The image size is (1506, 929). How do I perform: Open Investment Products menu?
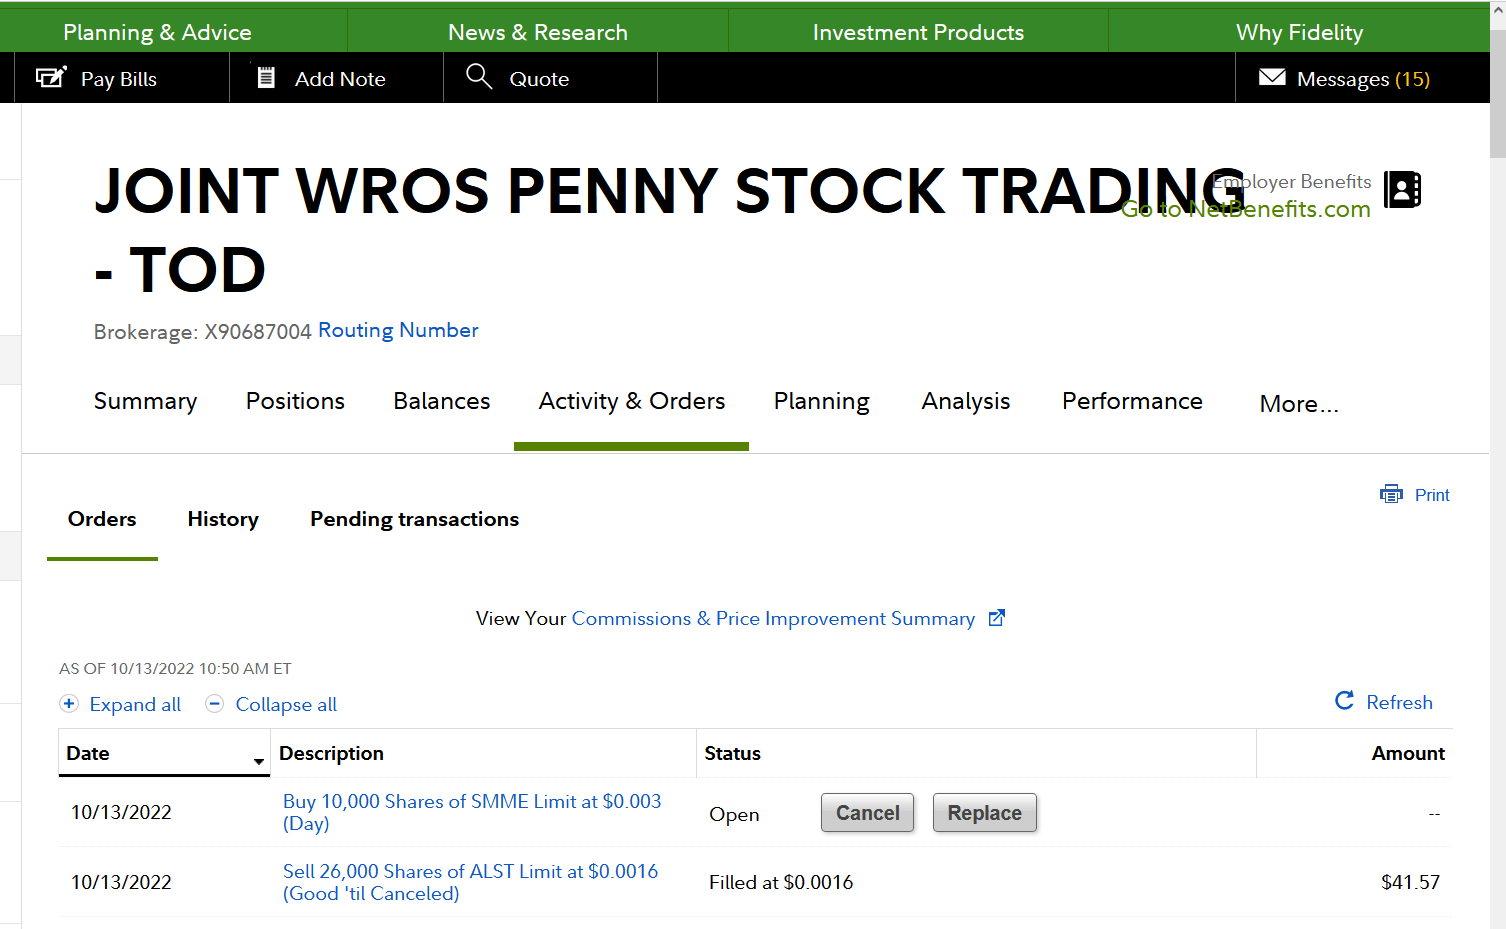[918, 32]
